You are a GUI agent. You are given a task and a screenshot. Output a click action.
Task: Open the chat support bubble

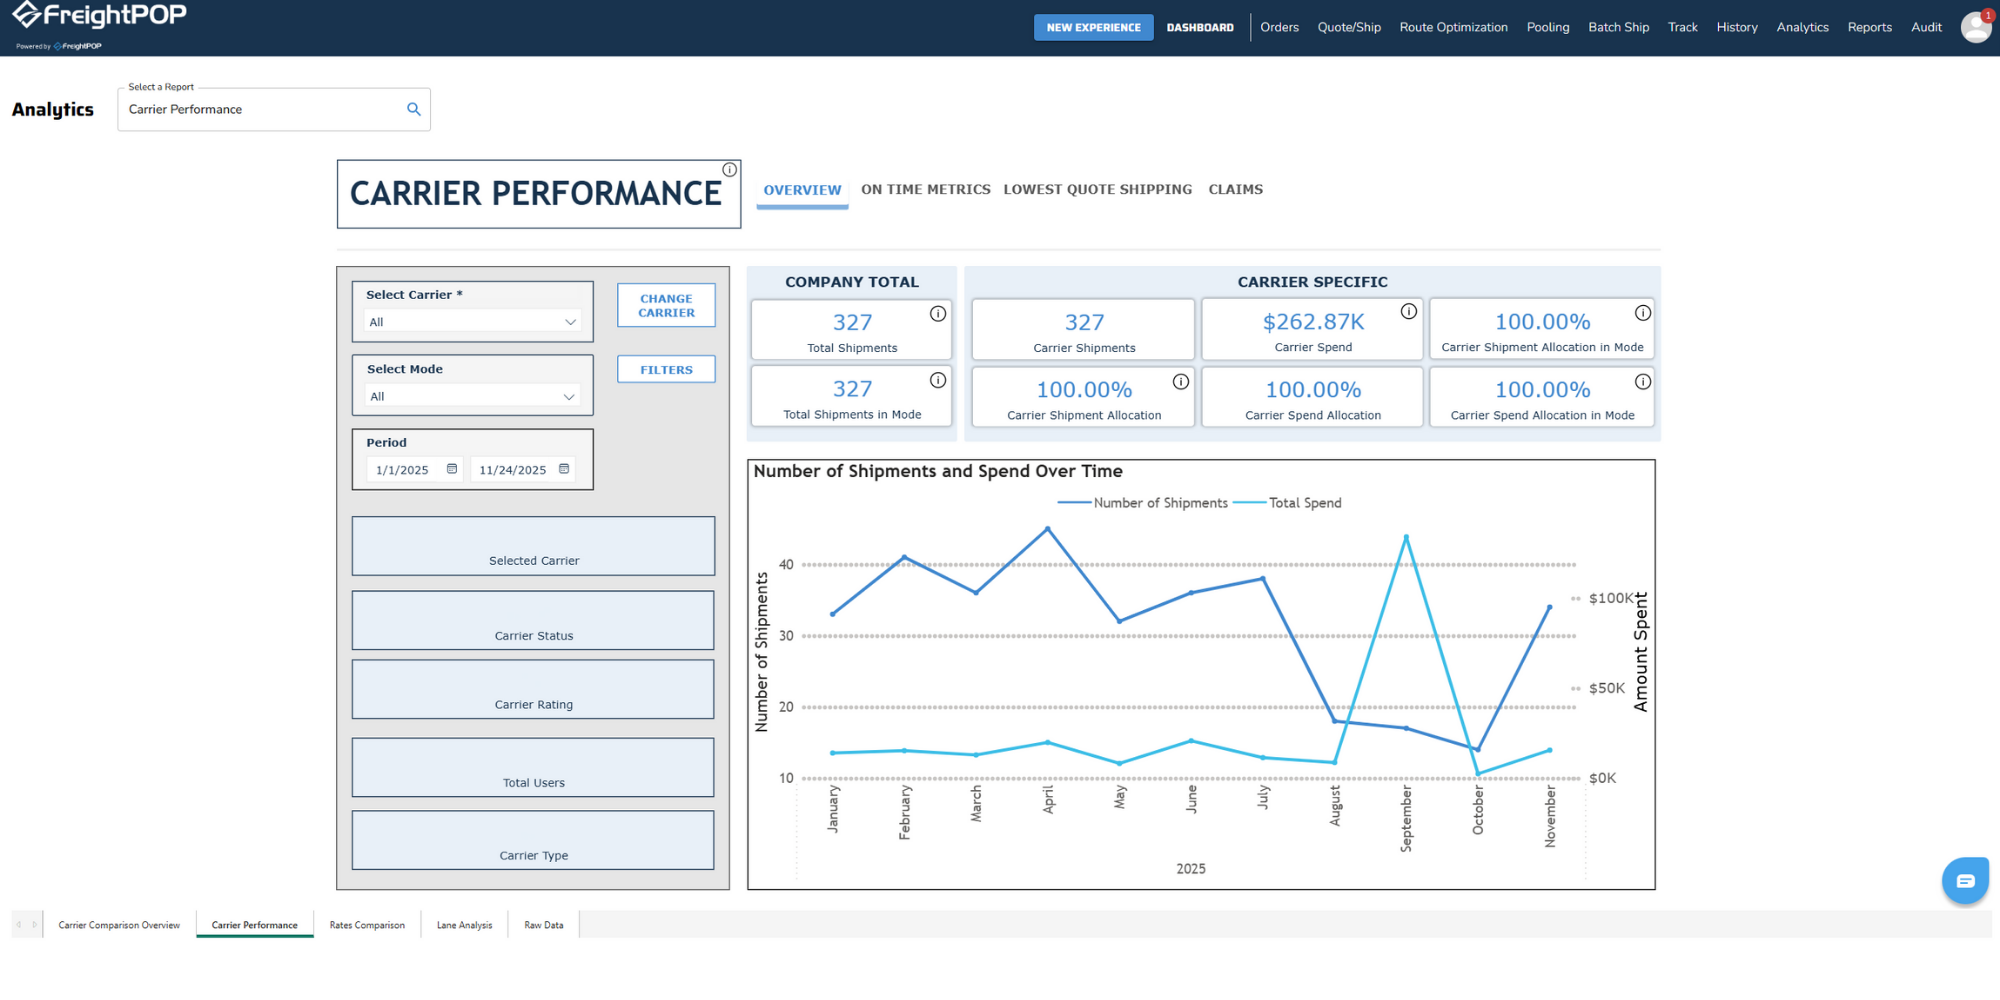tap(1965, 881)
